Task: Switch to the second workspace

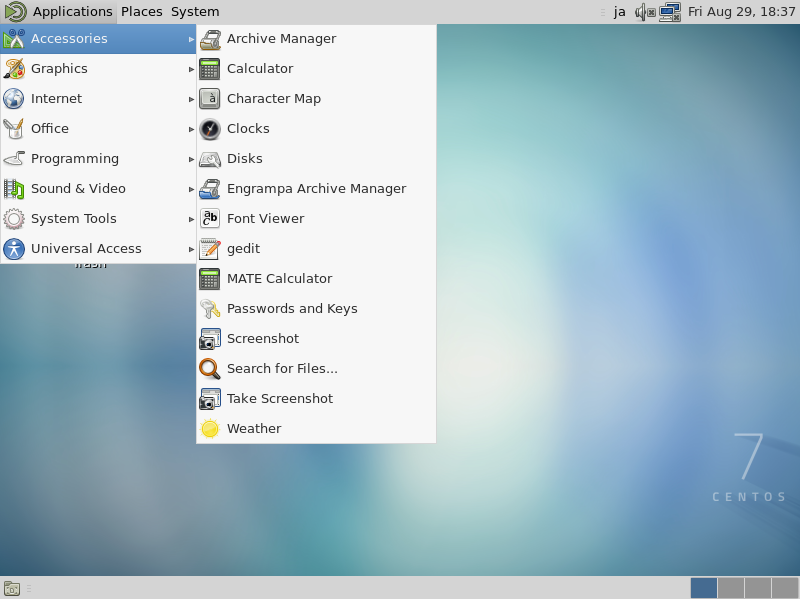Action: coord(731,588)
